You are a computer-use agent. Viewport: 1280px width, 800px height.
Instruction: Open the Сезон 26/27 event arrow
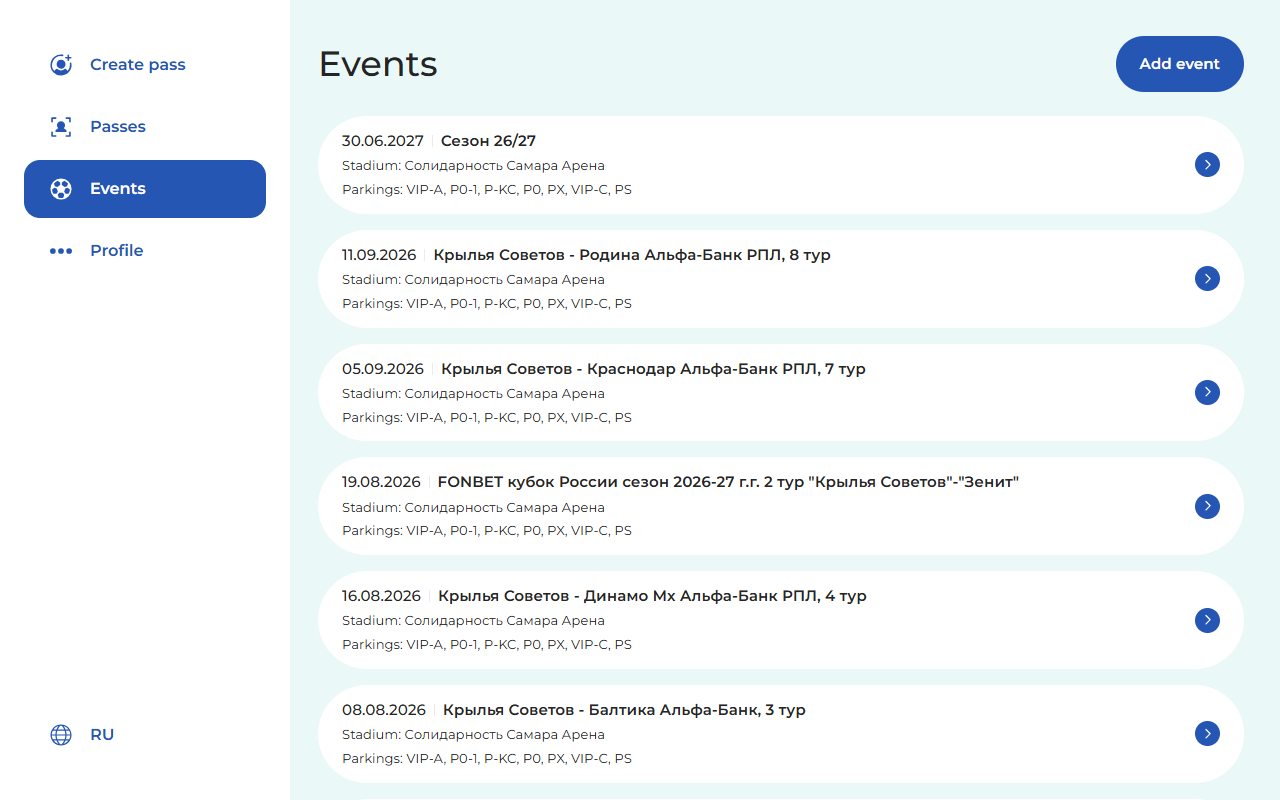[1207, 165]
